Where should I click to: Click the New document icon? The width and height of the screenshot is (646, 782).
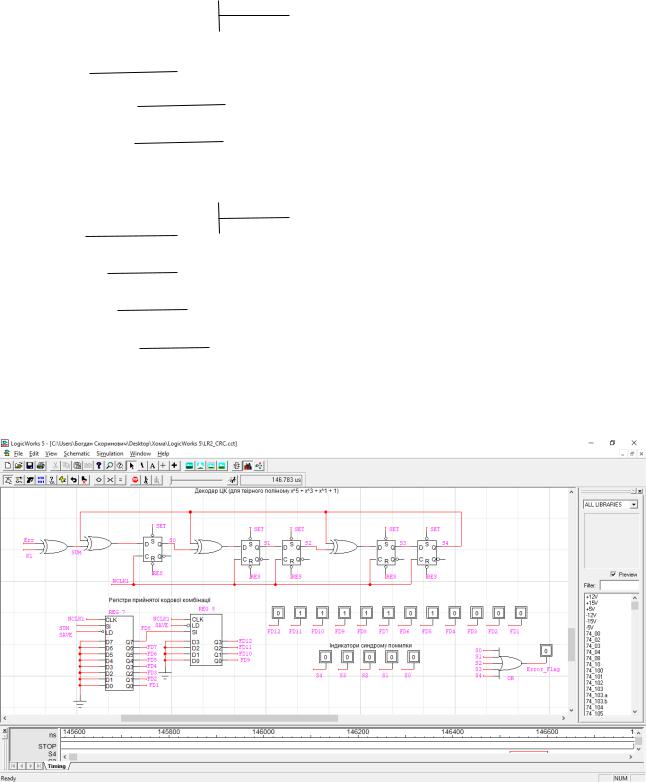8,466
